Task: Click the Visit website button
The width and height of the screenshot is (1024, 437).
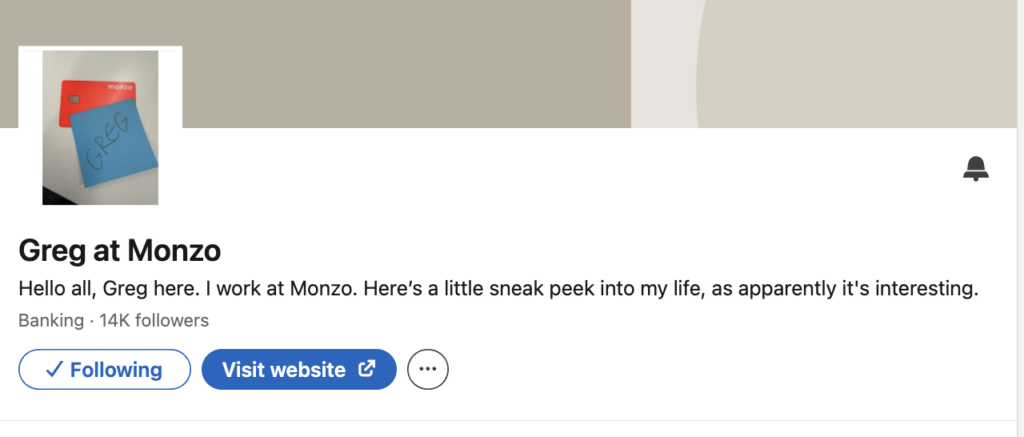Action: click(x=299, y=370)
